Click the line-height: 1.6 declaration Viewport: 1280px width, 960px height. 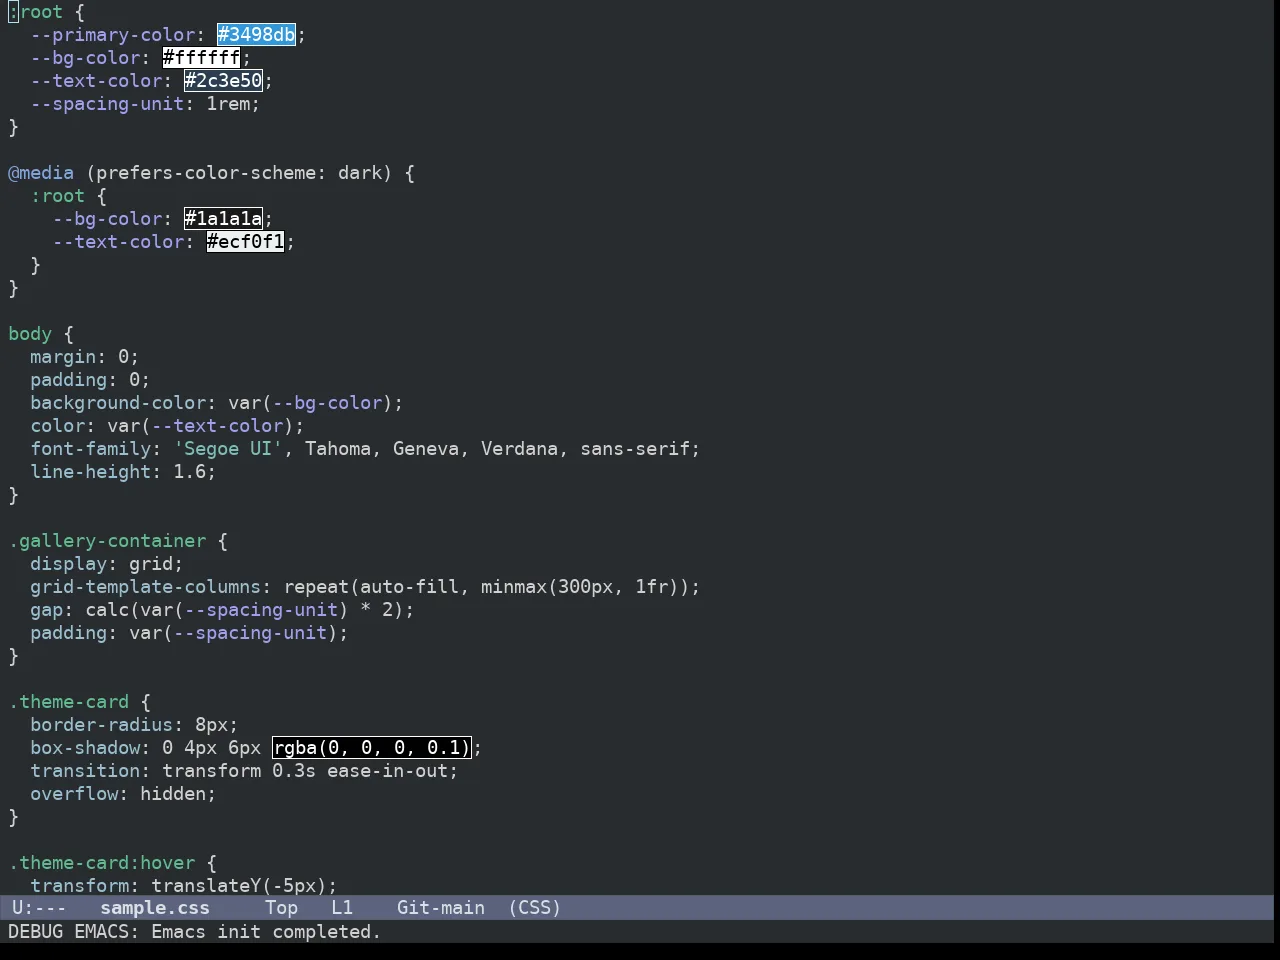pyautogui.click(x=123, y=472)
